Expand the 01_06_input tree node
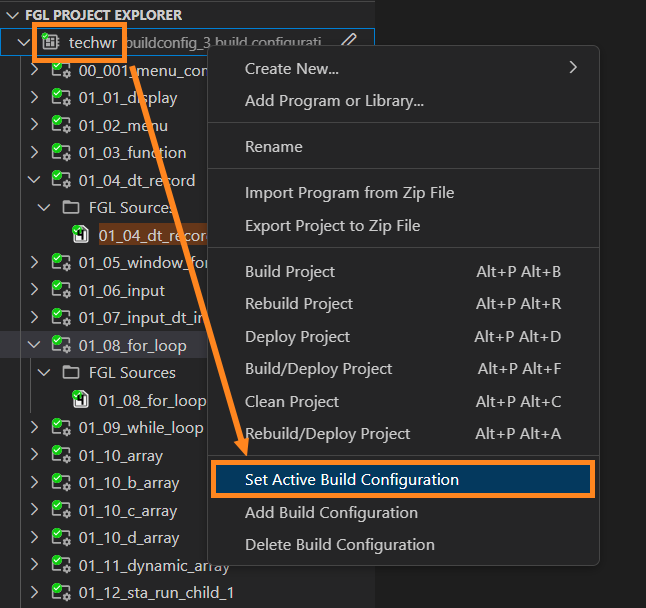 [34, 291]
